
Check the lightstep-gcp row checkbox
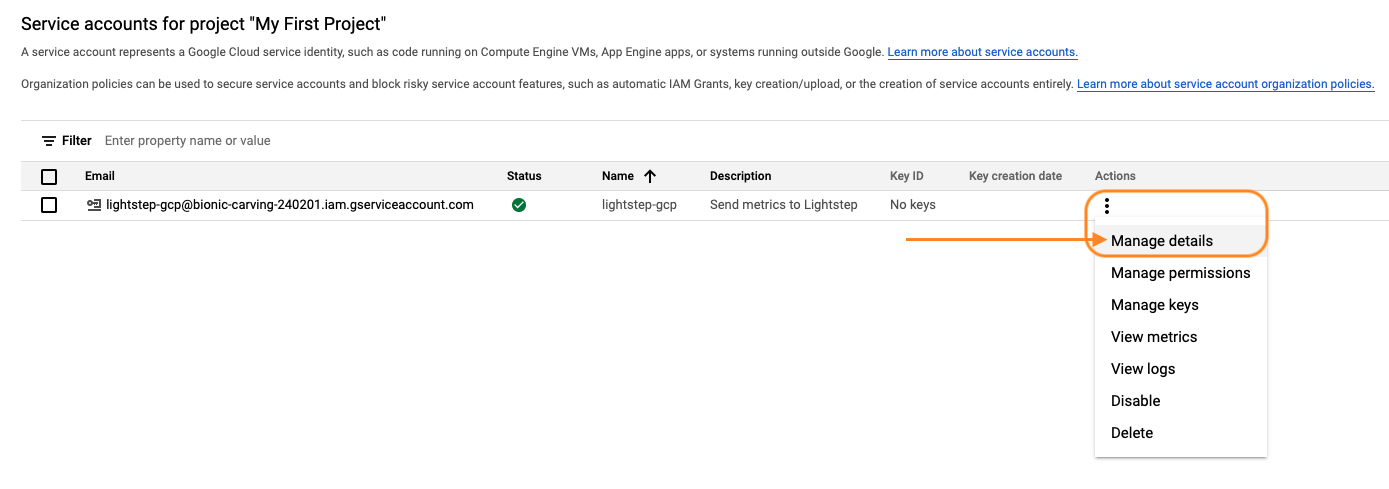click(49, 205)
